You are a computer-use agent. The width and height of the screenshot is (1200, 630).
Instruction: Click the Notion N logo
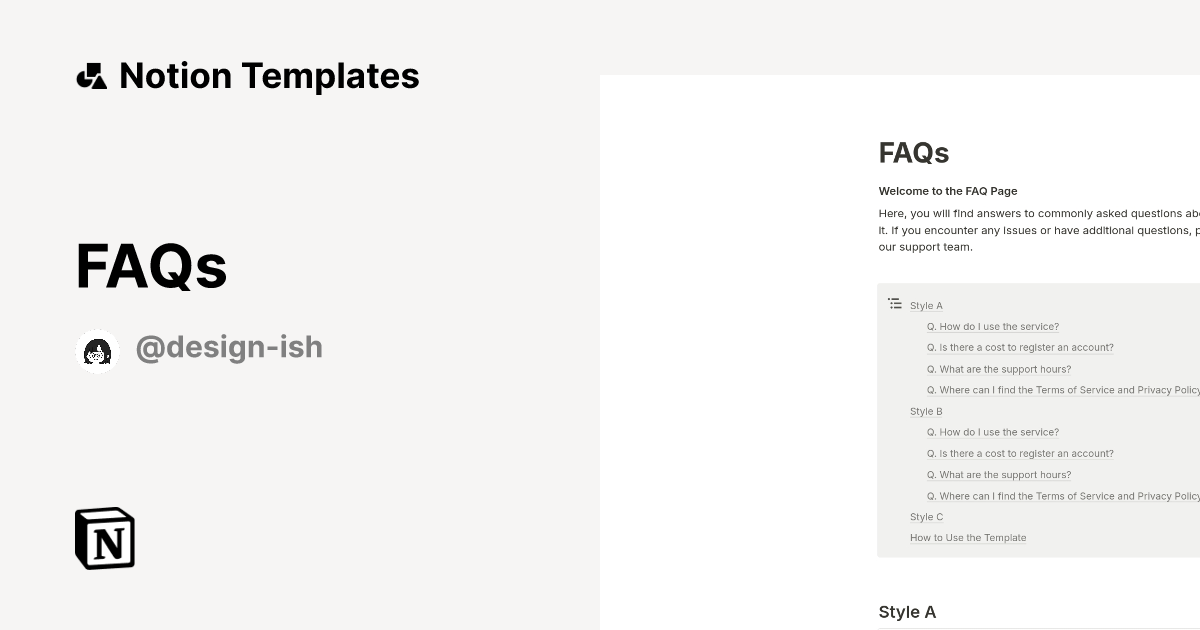pos(103,538)
